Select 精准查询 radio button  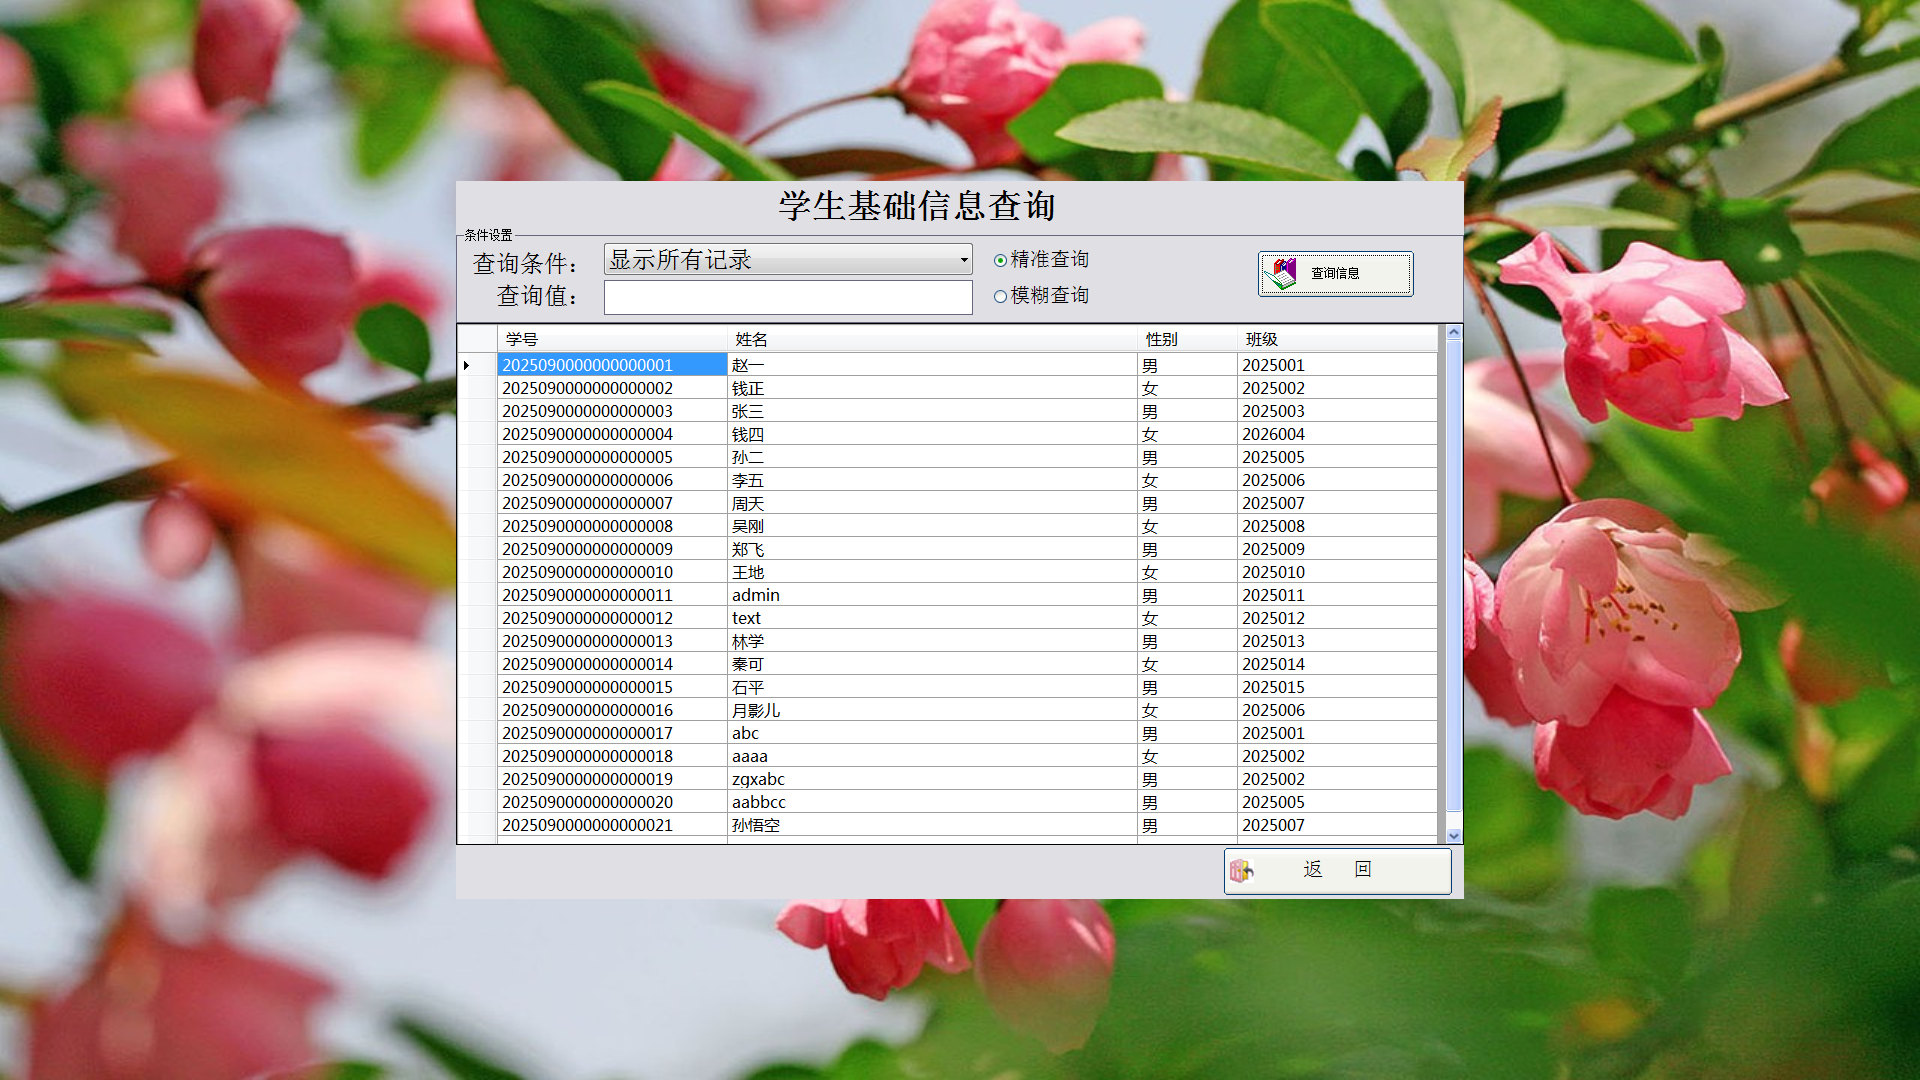(1000, 260)
